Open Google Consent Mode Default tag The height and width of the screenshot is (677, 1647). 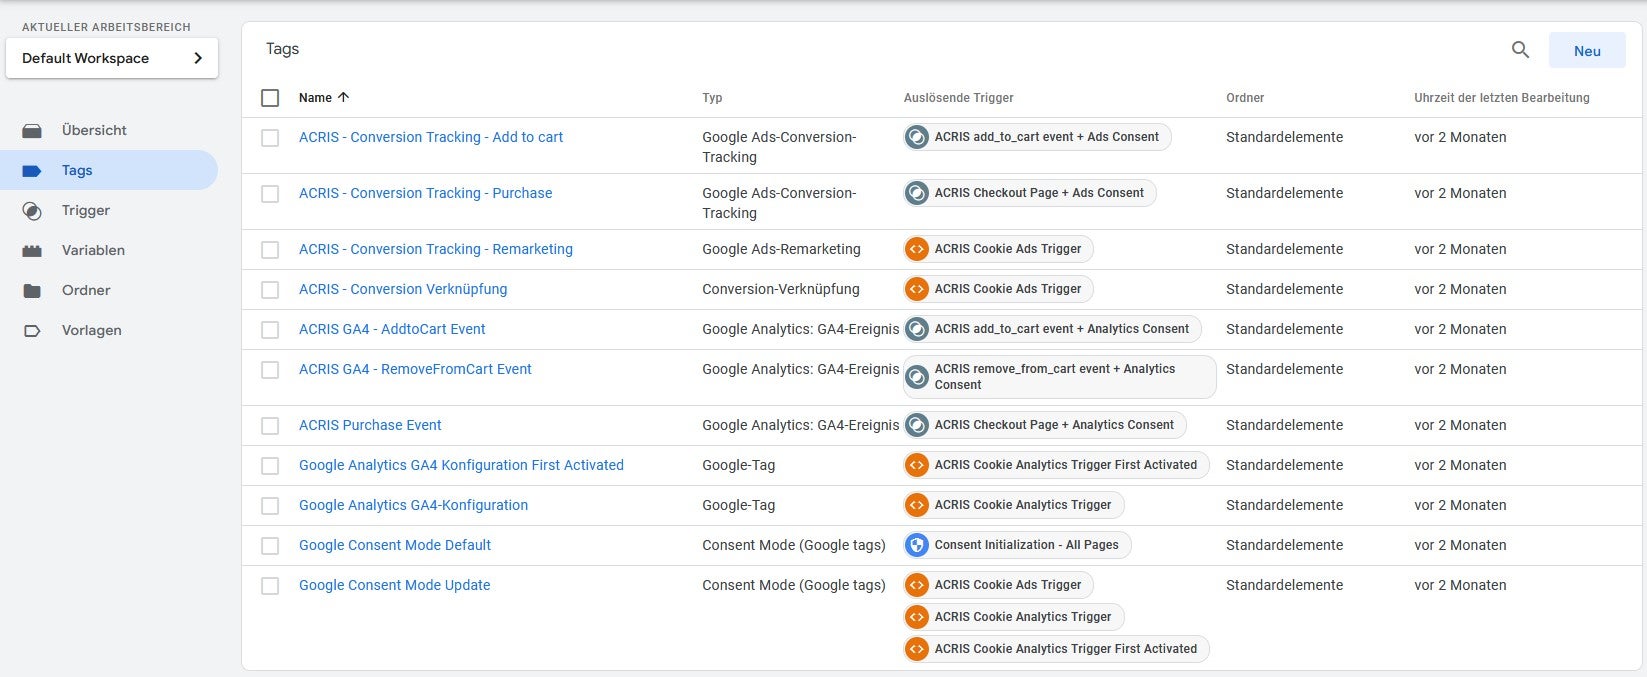coord(395,545)
